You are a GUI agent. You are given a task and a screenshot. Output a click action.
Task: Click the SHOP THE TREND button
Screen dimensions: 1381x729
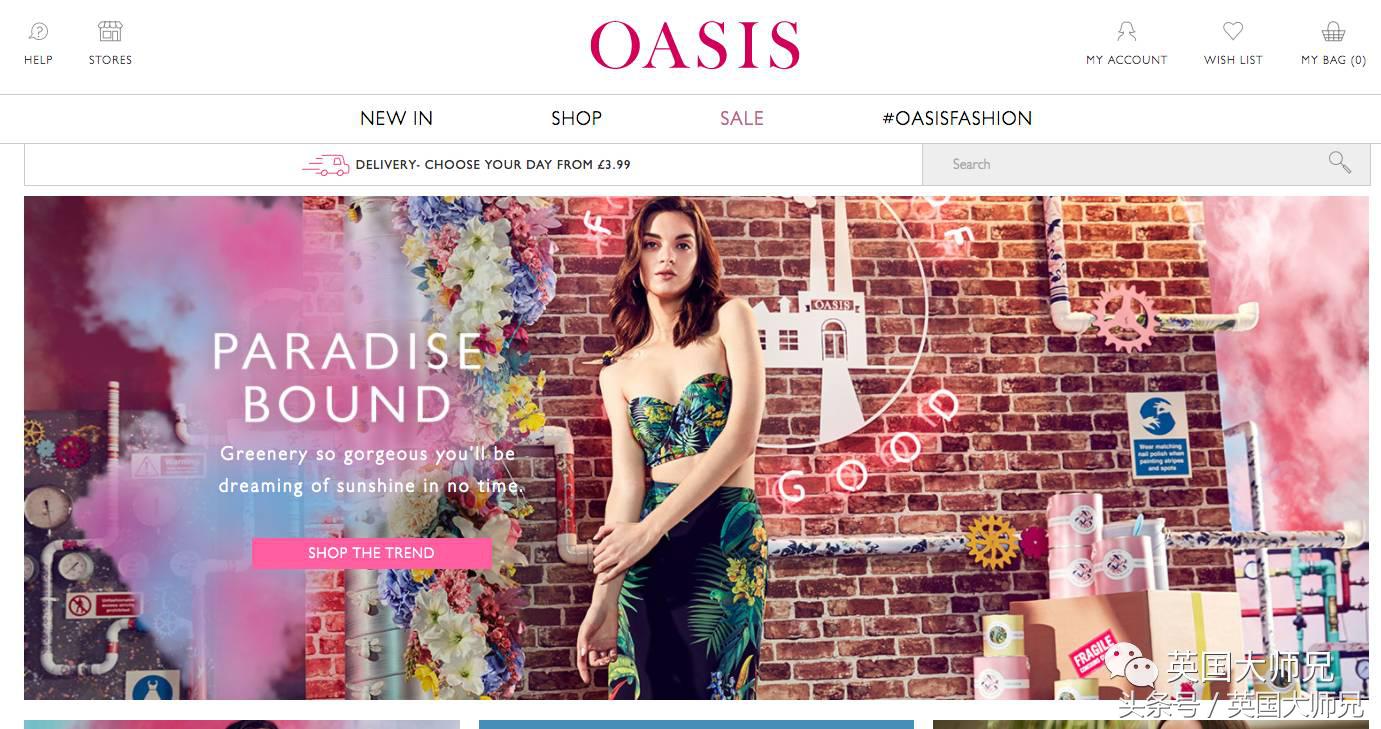[x=371, y=553]
